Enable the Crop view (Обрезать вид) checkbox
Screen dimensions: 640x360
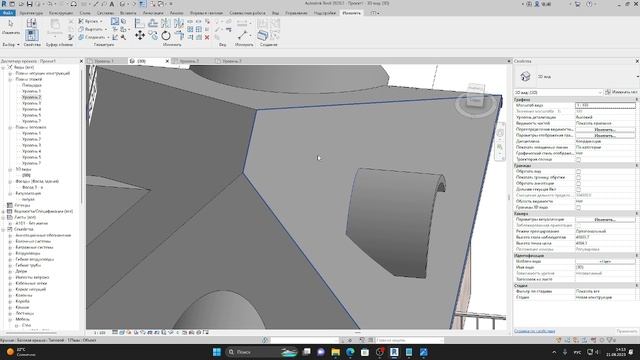click(578, 171)
